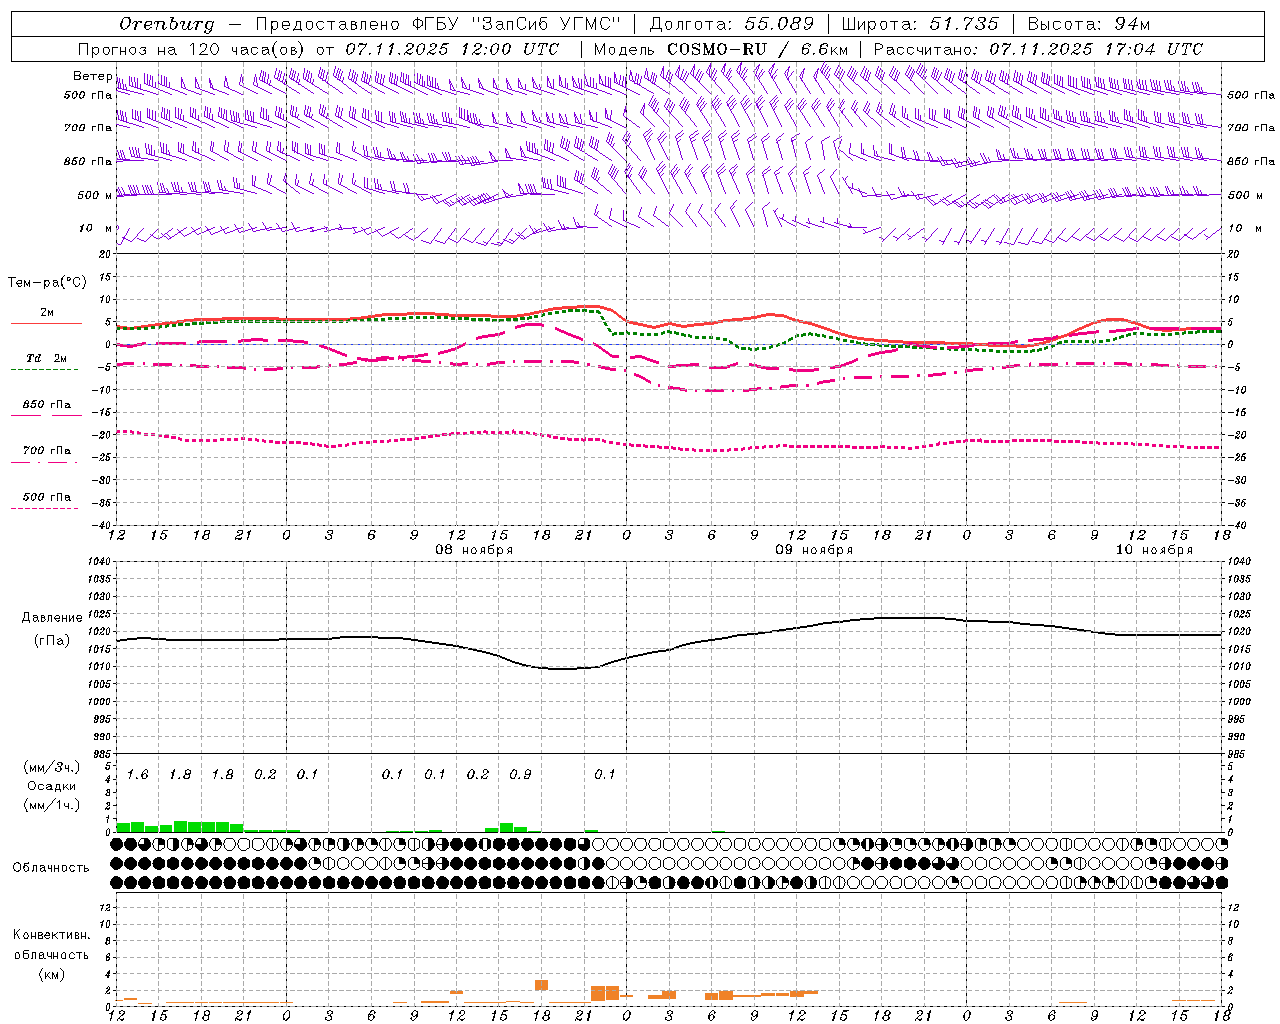Click the station name Orenburg in the header
This screenshot has width=1280, height=1024.
[x=166, y=24]
